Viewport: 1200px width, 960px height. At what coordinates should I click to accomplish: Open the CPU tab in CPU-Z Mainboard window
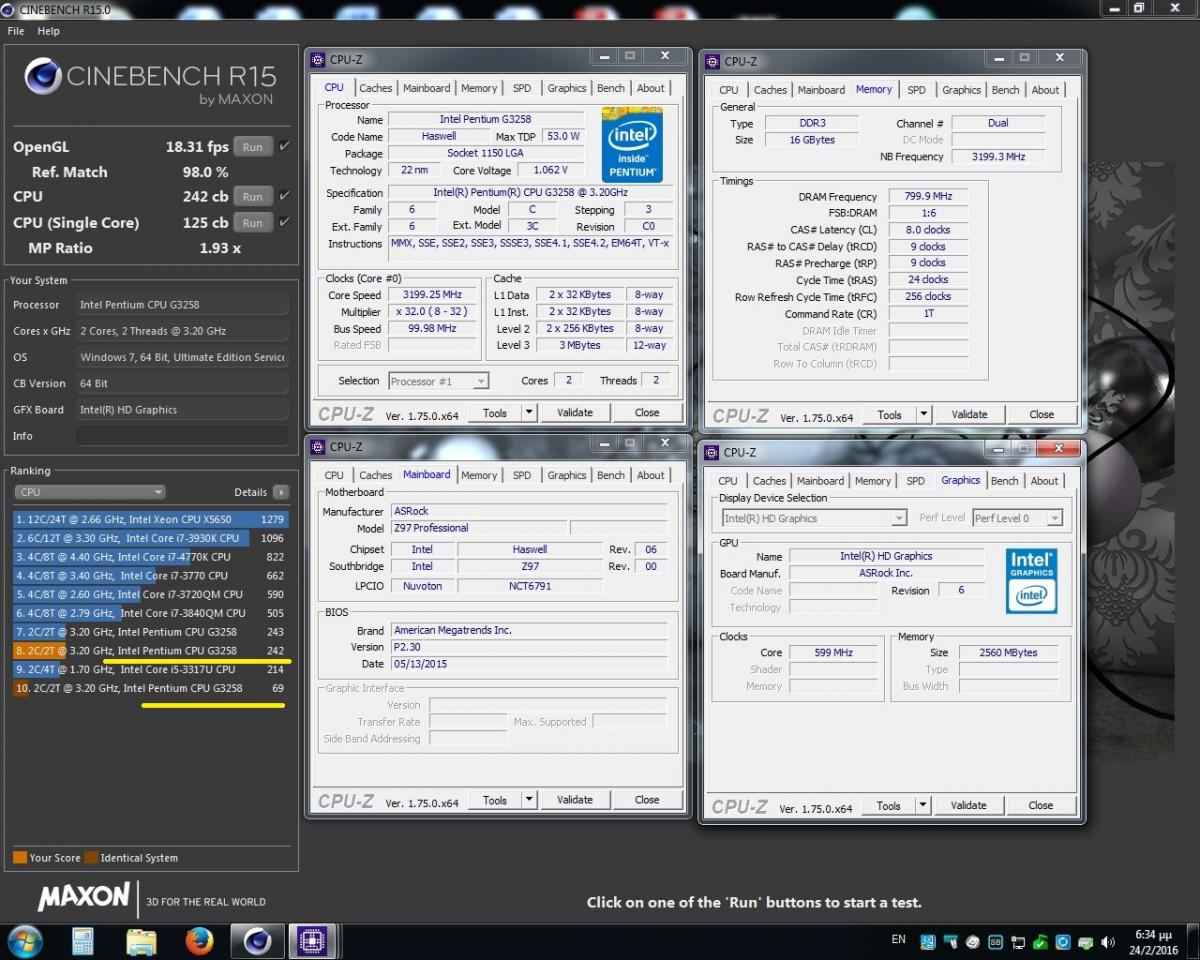click(334, 475)
